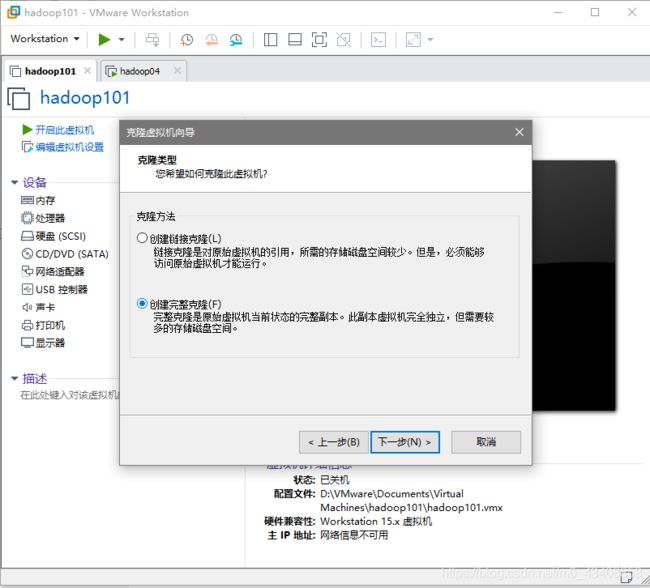
Task: Close the hadoop04 tab
Action: click(x=177, y=70)
